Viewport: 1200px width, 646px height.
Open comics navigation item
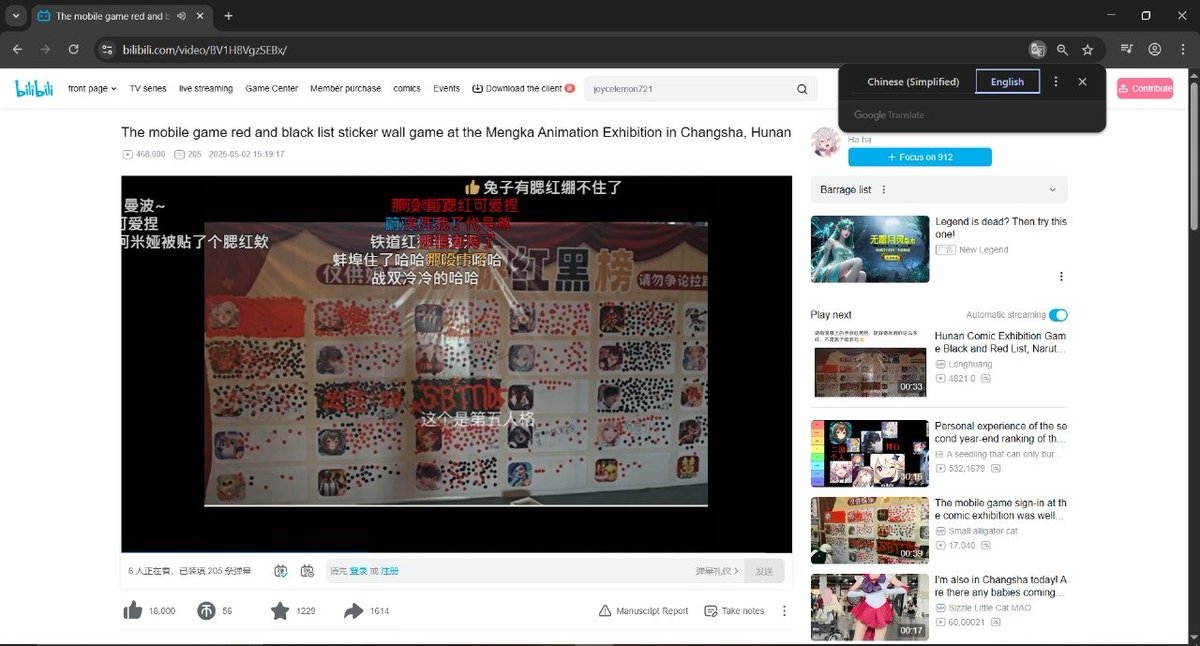click(407, 88)
